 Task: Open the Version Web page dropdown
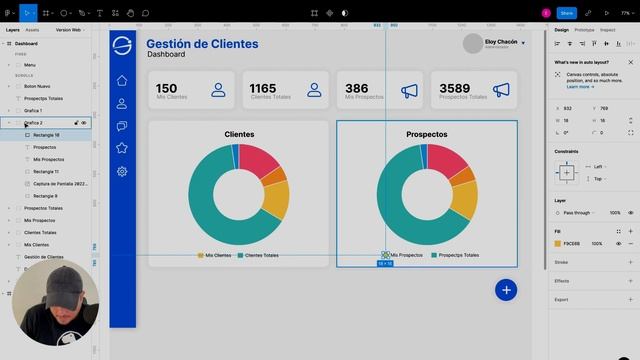tap(70, 30)
